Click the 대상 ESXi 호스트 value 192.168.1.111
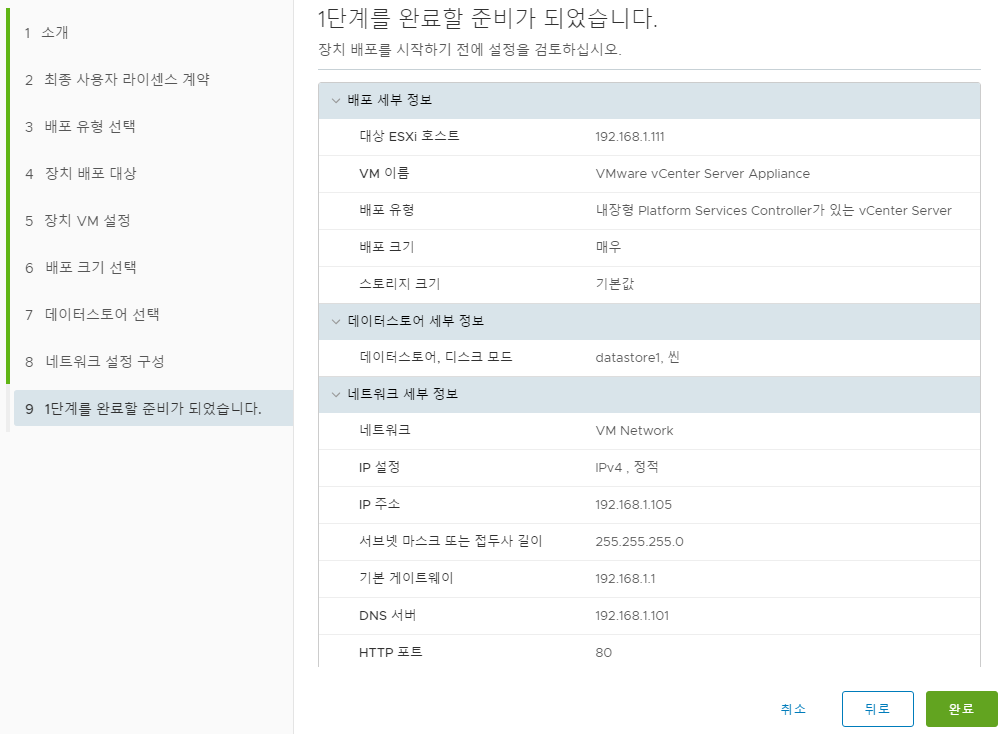The width and height of the screenshot is (1005, 734). (629, 137)
